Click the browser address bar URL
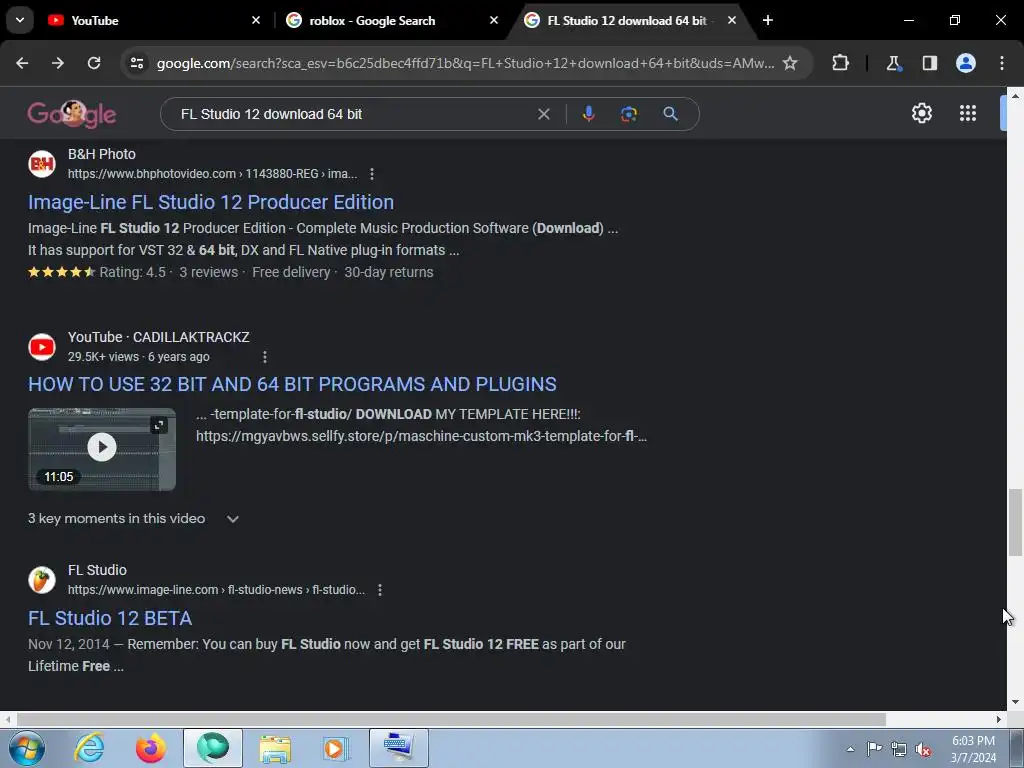 [x=465, y=63]
